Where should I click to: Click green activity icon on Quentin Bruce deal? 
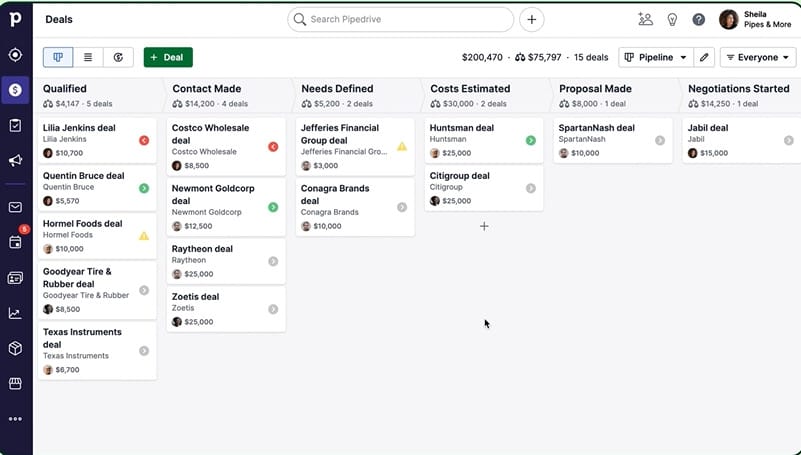tap(144, 188)
